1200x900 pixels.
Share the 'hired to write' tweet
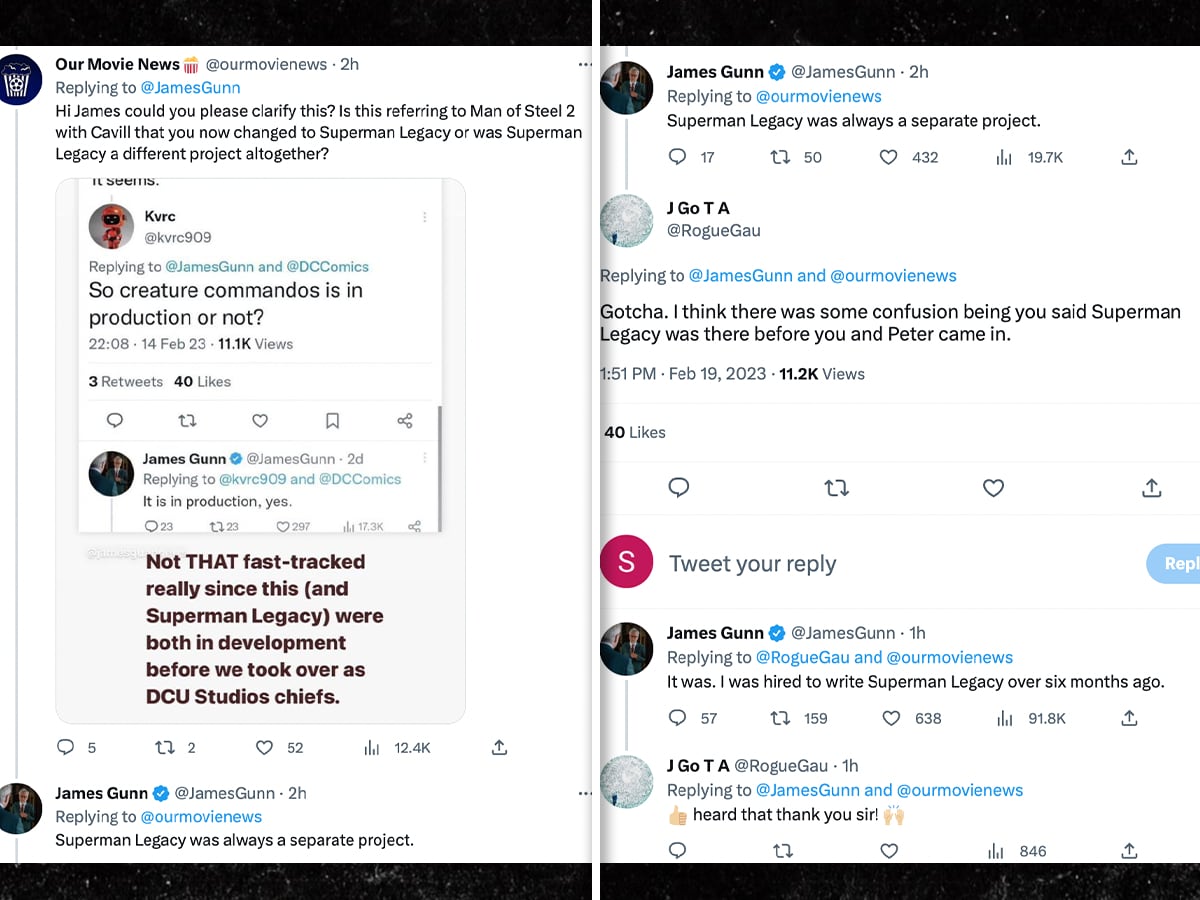coord(1129,718)
